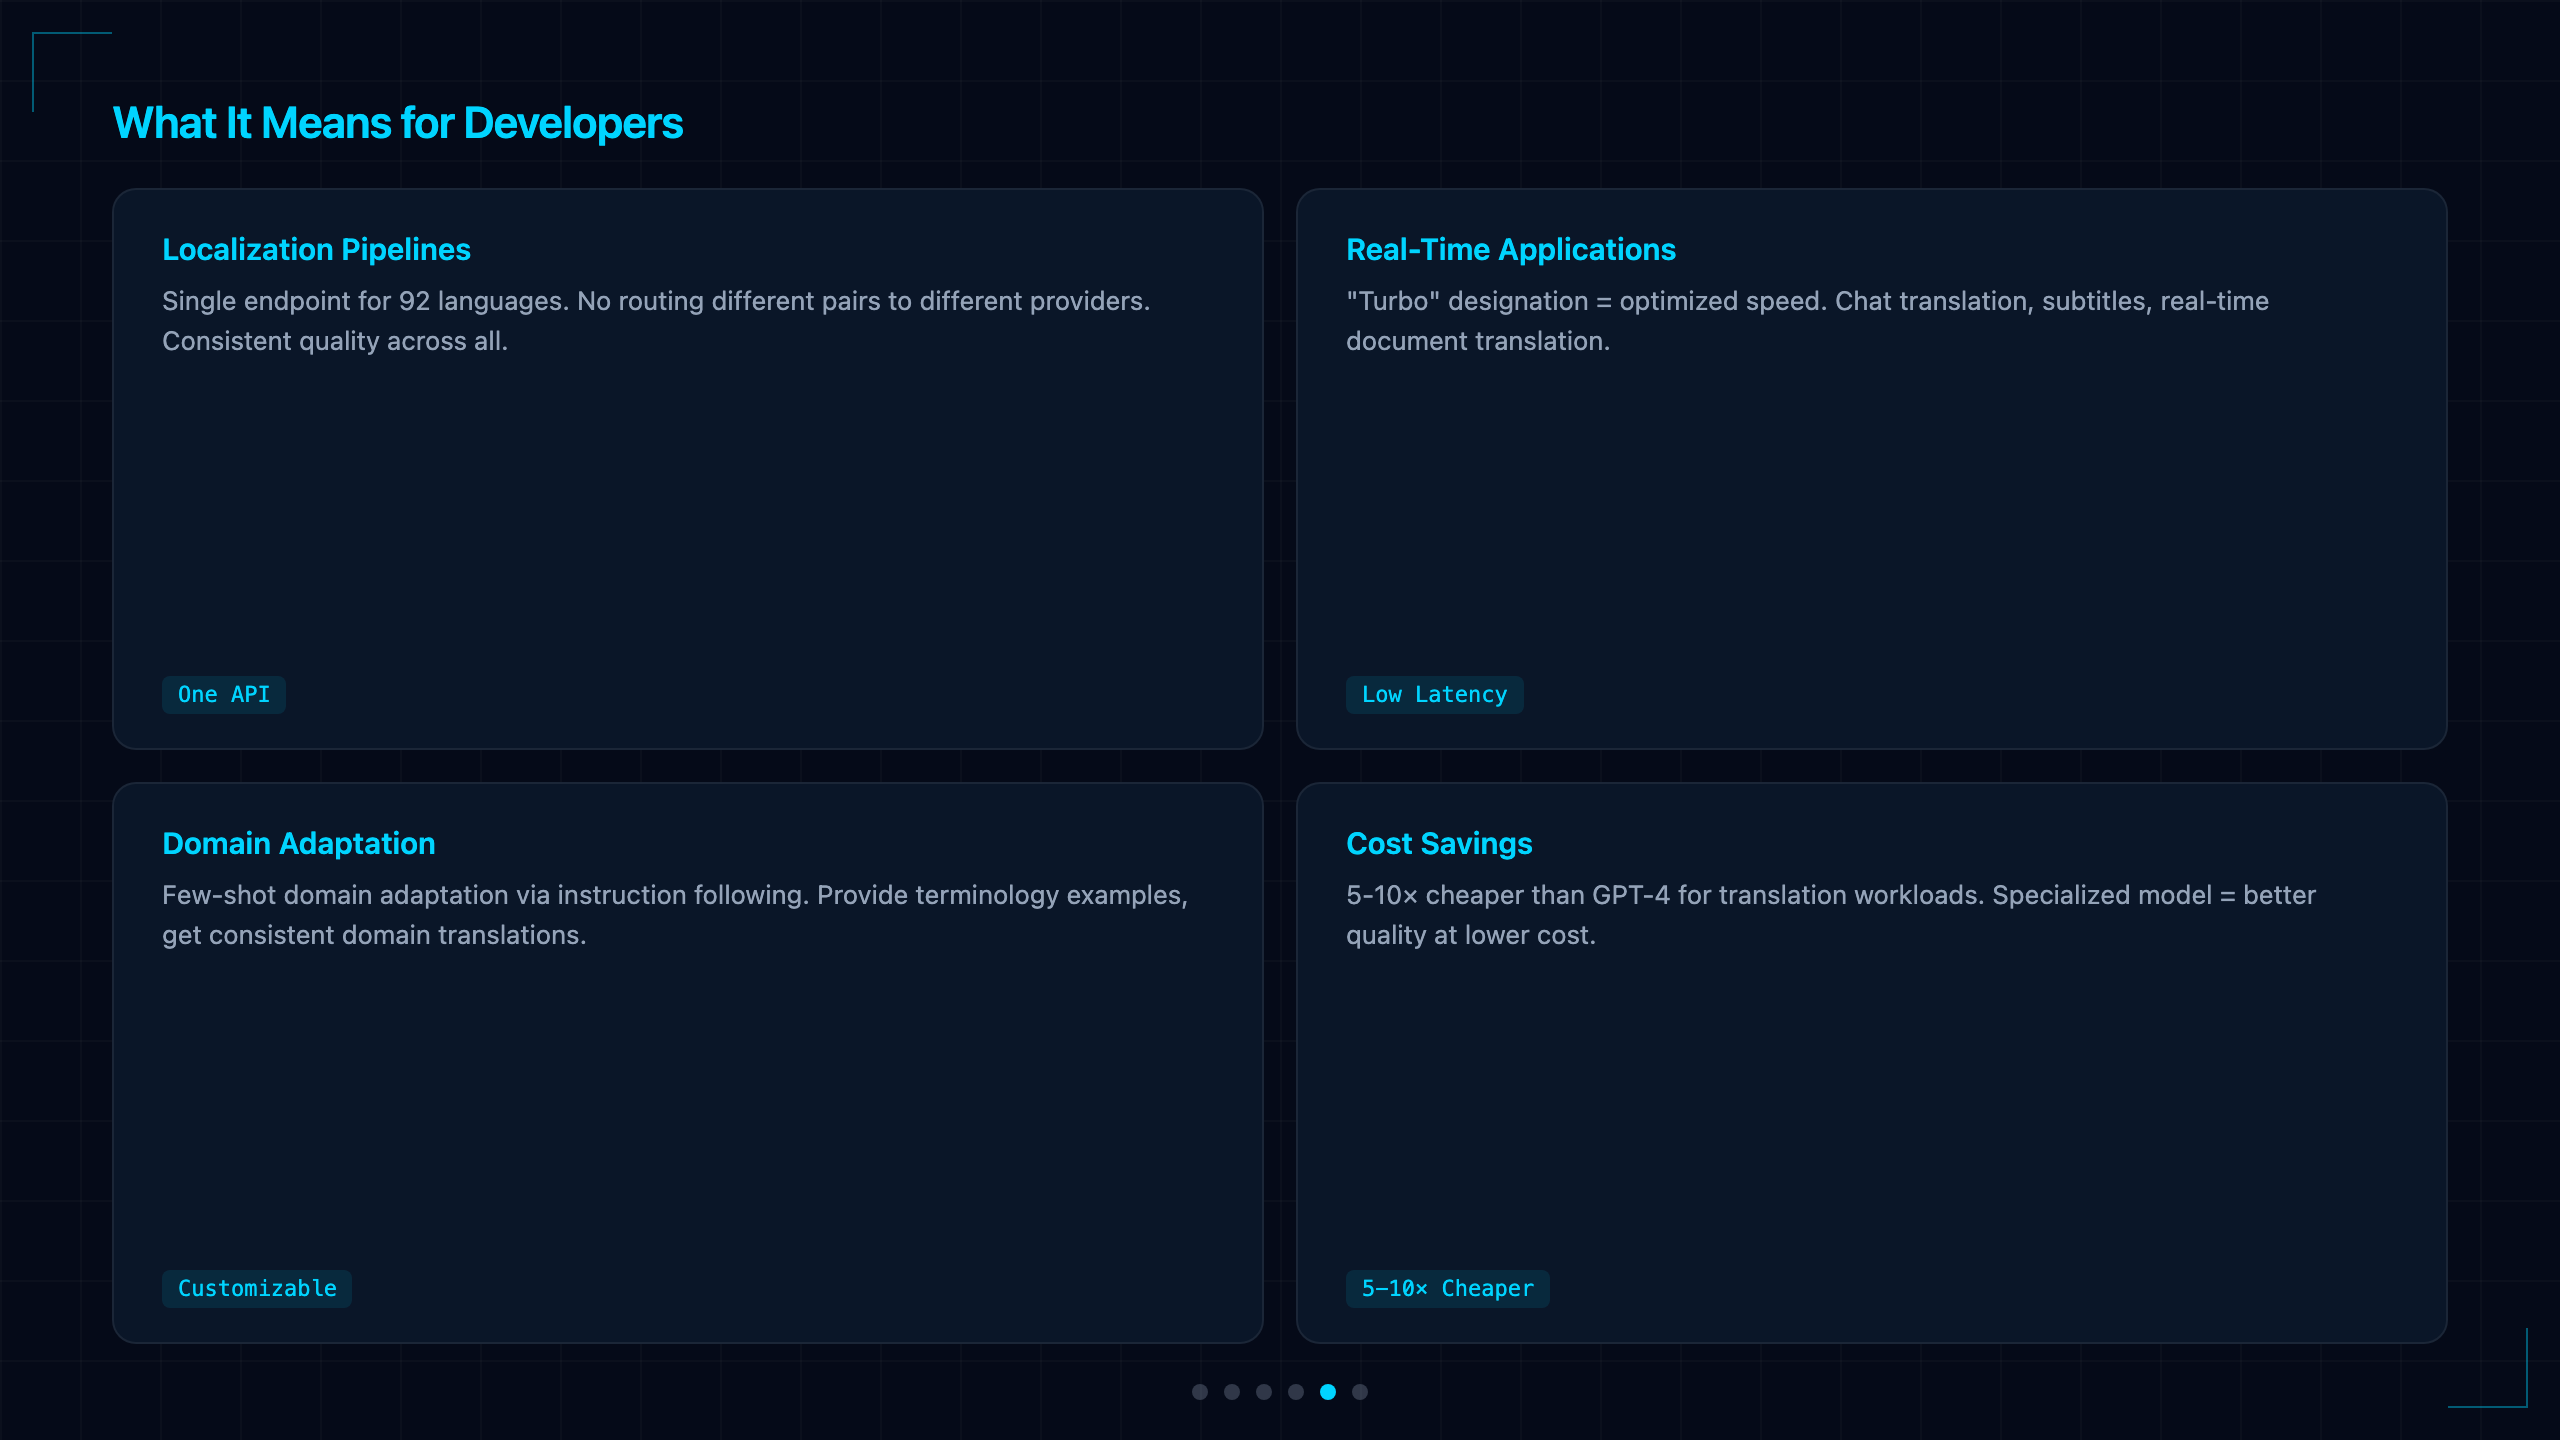
Task: Select the Localization Pipelines description text
Action: 656,321
